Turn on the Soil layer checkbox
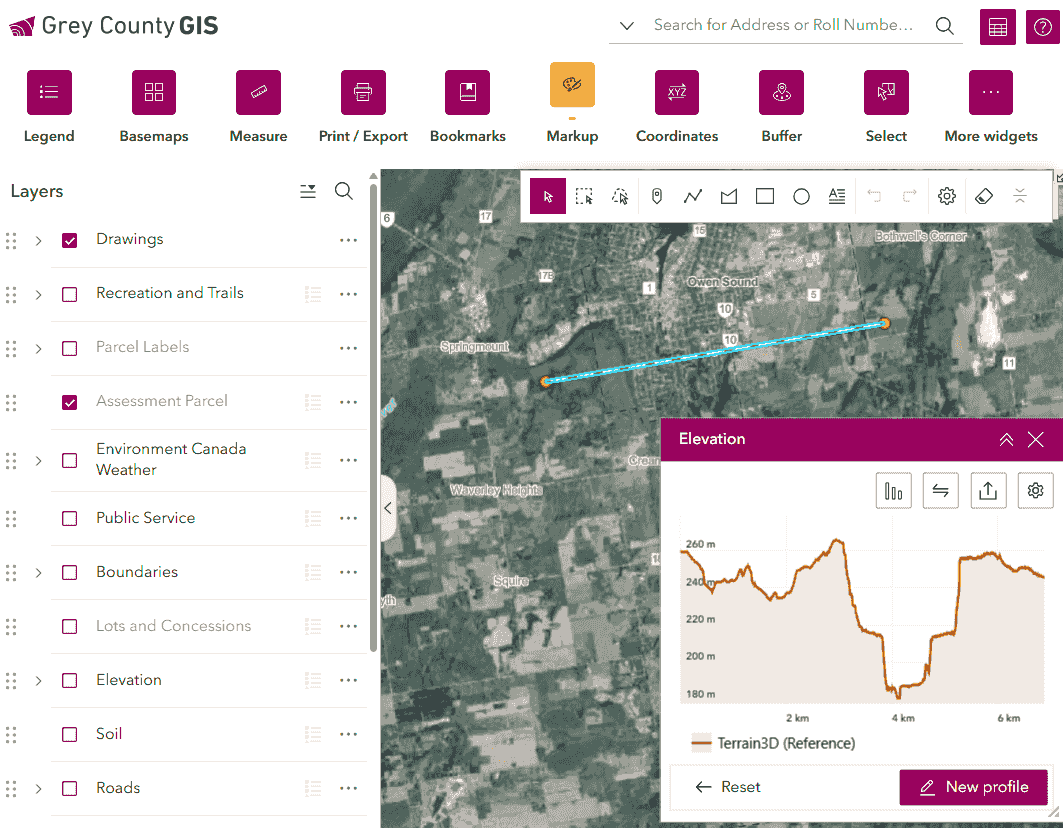This screenshot has height=828, width=1063. [69, 734]
